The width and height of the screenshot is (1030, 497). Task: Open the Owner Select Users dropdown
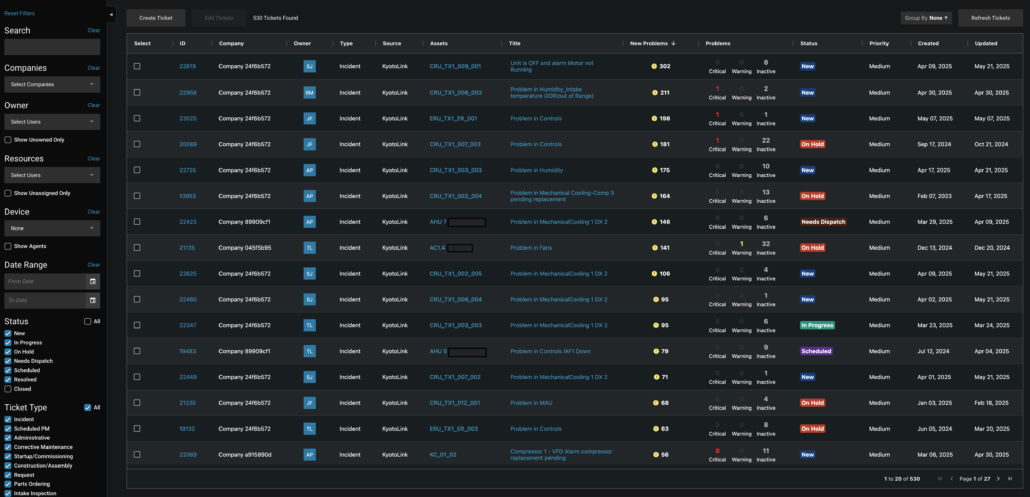[x=52, y=121]
